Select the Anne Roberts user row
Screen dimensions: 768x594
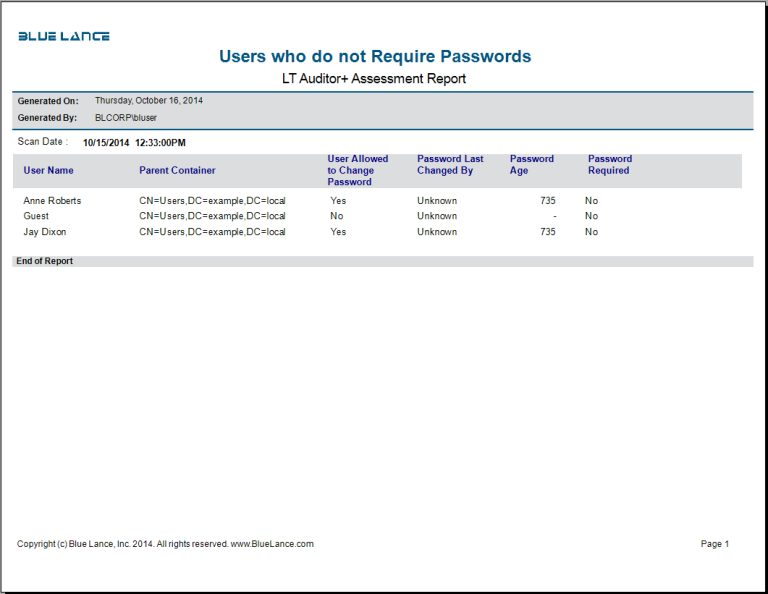[52, 201]
